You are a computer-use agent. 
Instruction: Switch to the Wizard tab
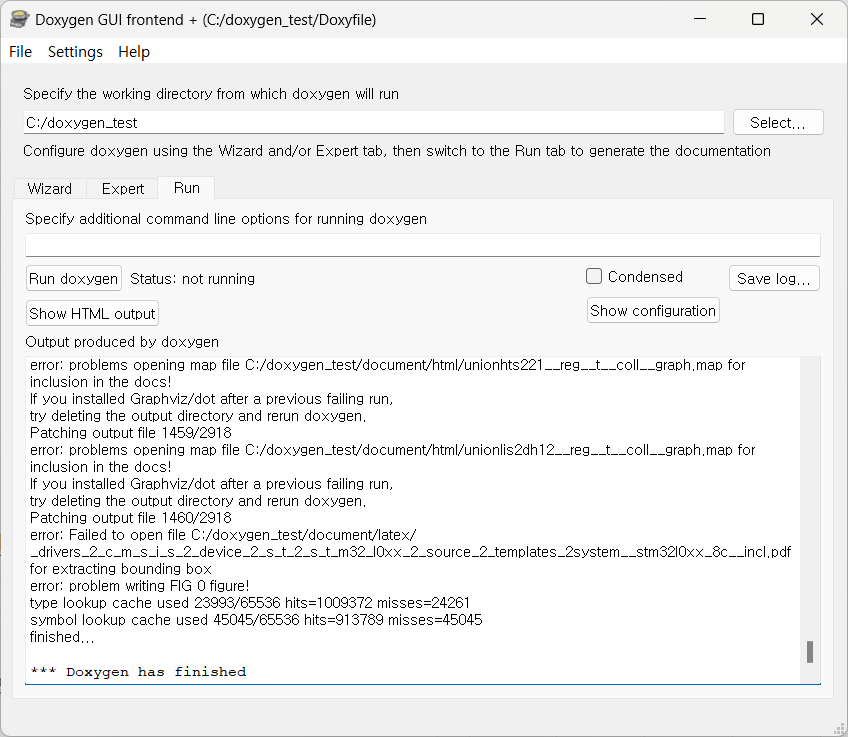tap(50, 189)
